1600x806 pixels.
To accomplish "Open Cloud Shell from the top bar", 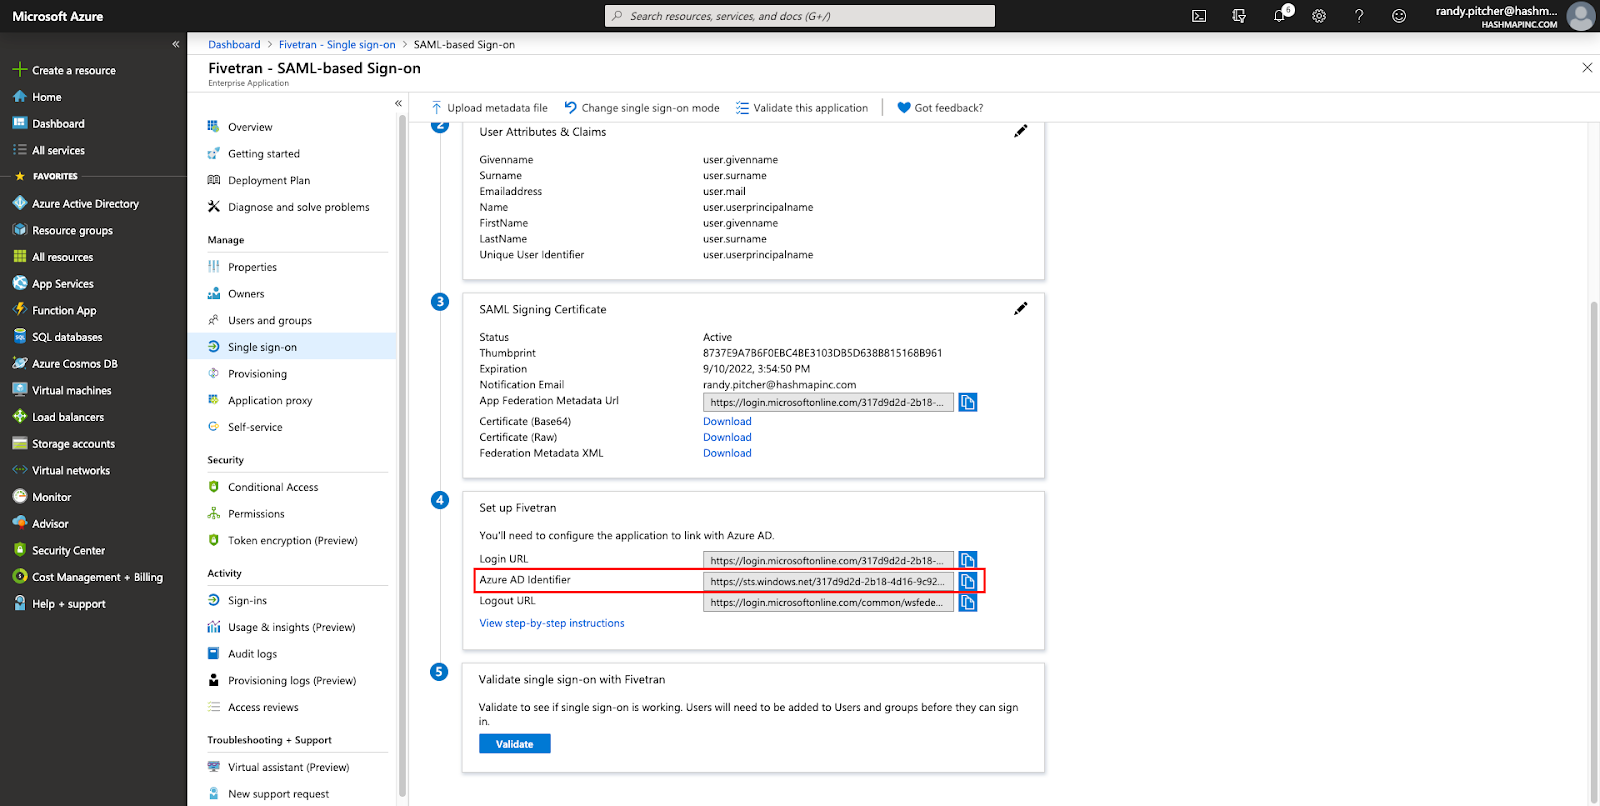I will (x=1199, y=16).
